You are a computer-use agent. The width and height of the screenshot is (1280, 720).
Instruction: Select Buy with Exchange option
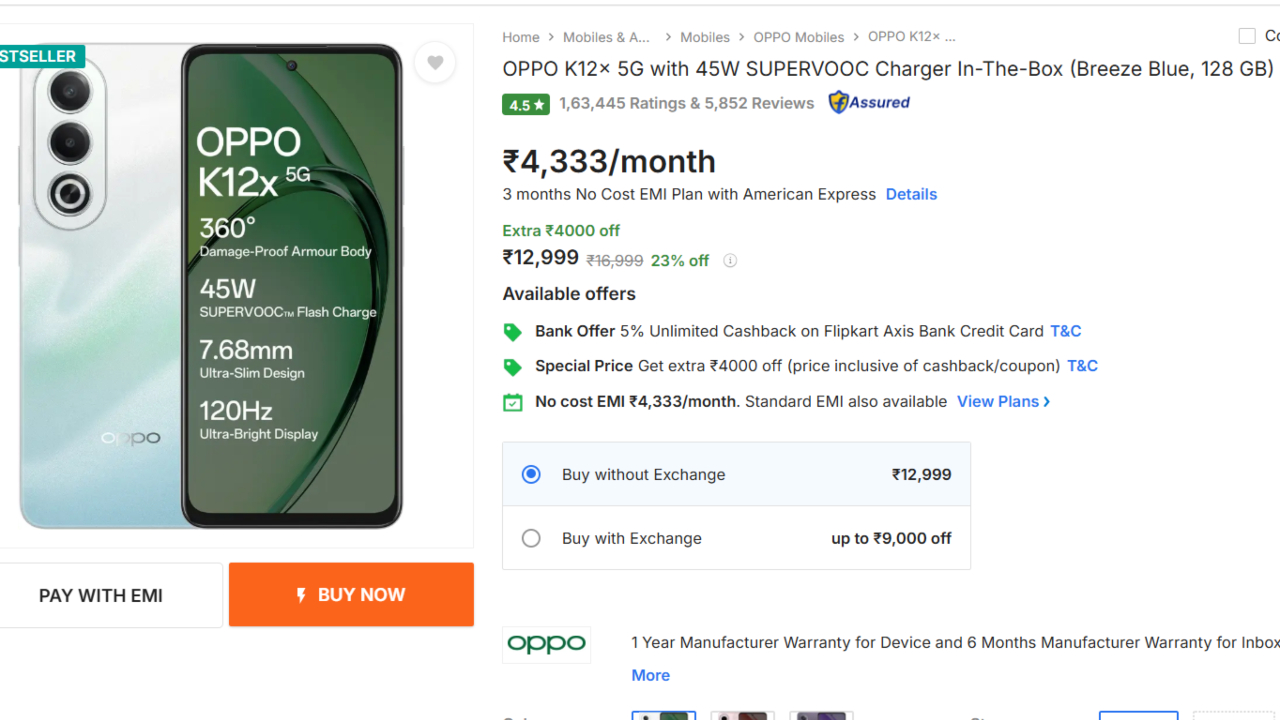(x=531, y=539)
